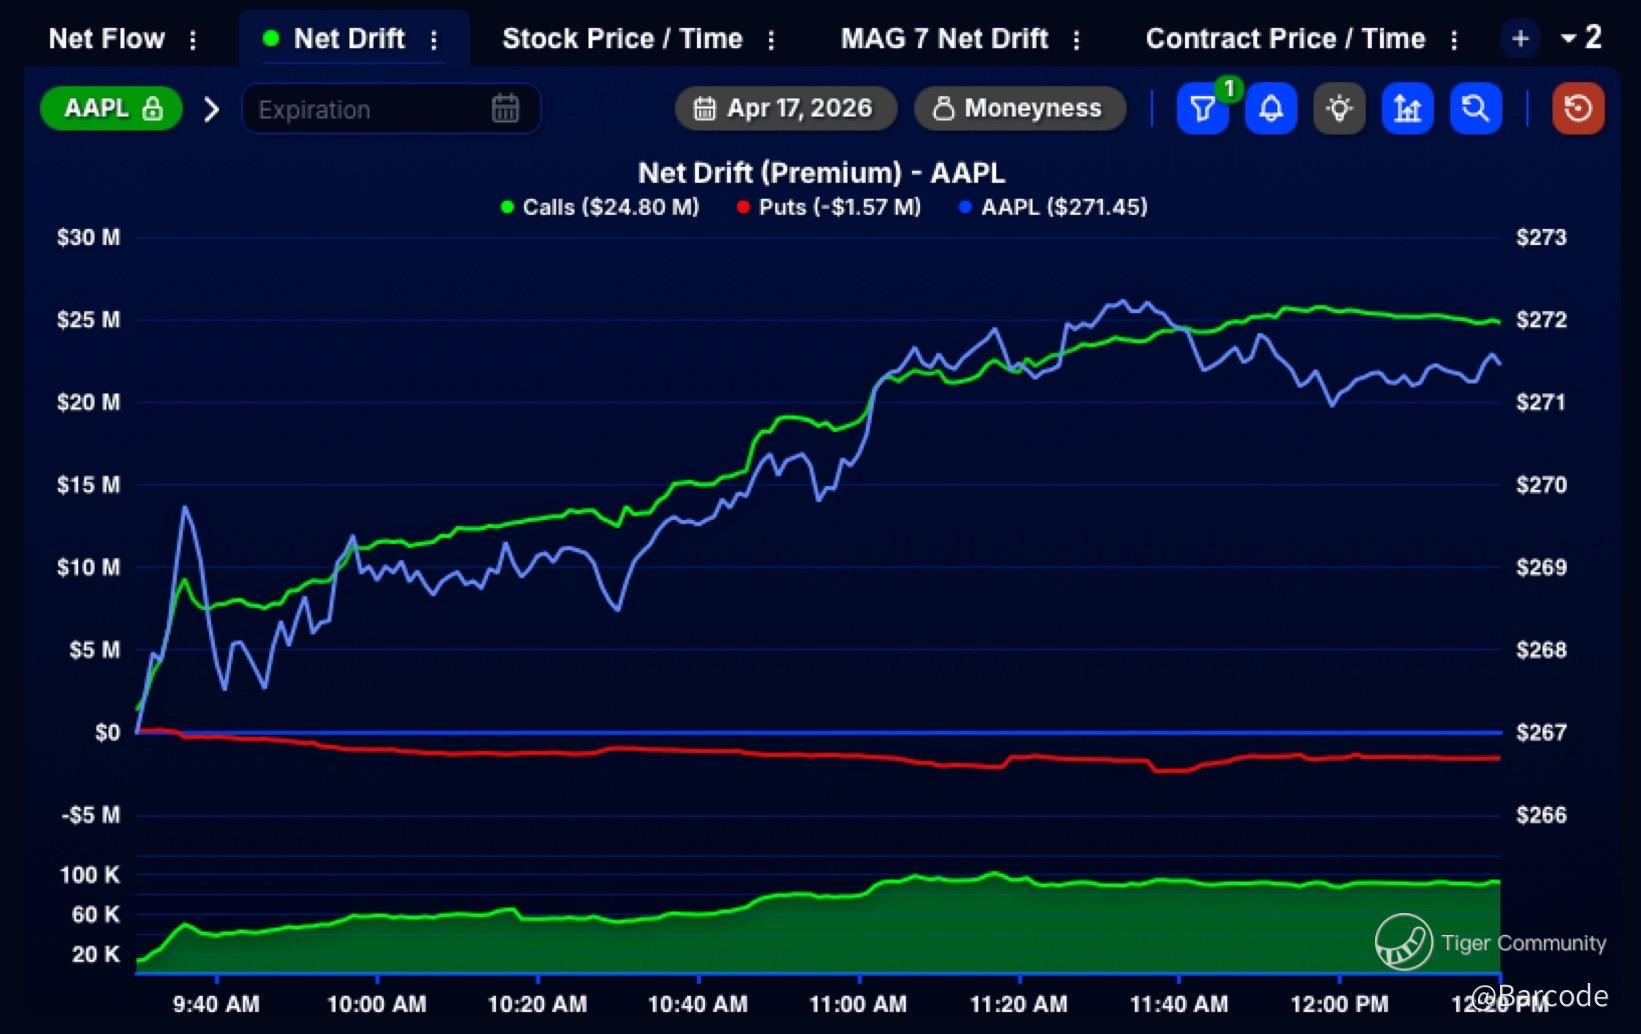This screenshot has width=1641, height=1034.
Task: Open Contract Price / Time tab options menu
Action: [1454, 40]
